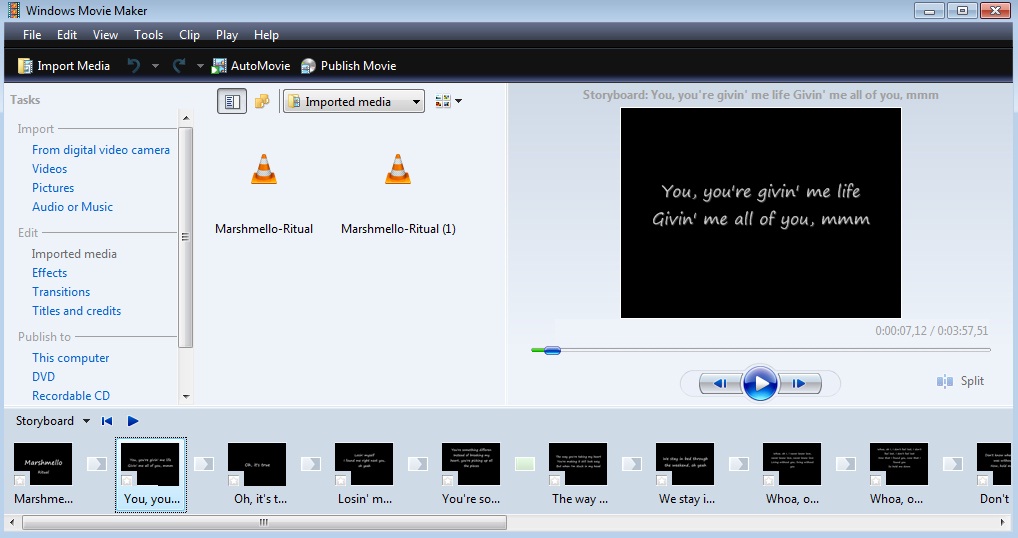Play the preview with the round Play button

coord(760,384)
